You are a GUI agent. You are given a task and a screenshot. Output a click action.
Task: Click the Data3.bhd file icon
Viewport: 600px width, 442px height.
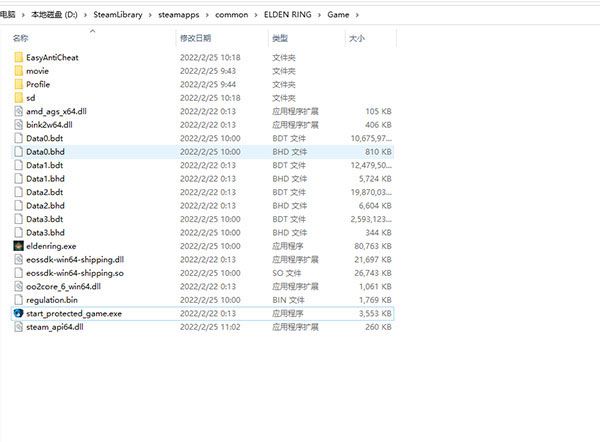click(x=19, y=232)
